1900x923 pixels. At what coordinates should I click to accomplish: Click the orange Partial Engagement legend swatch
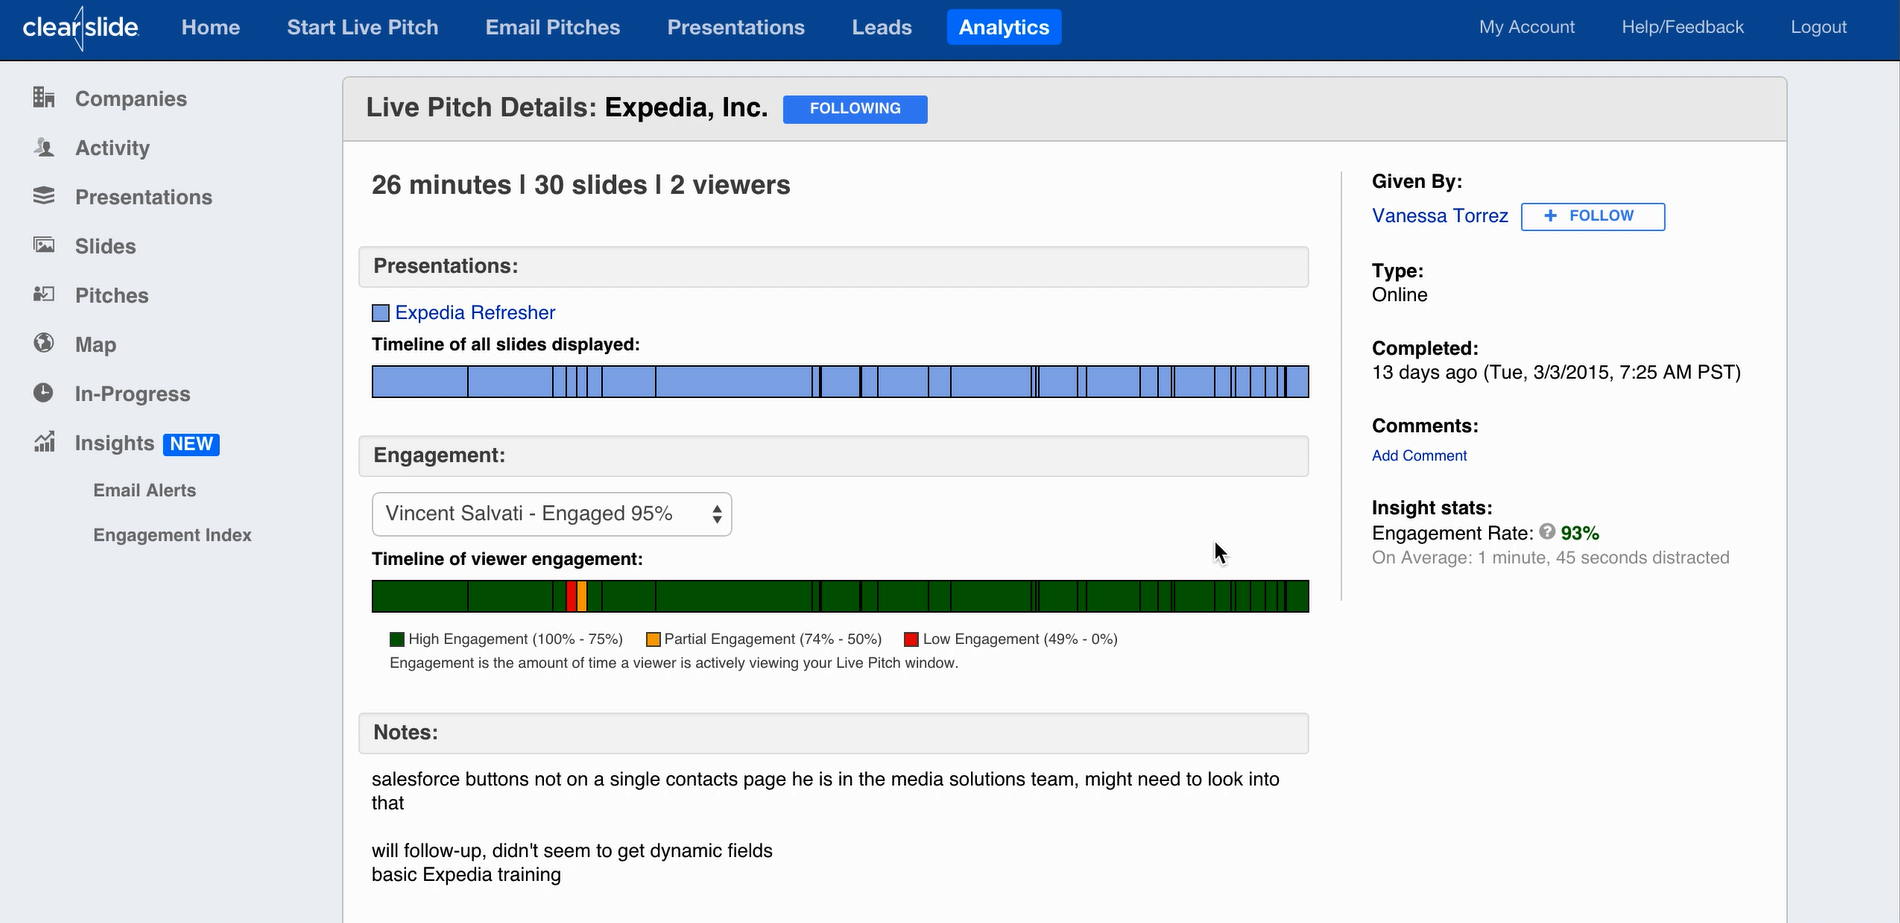click(653, 639)
